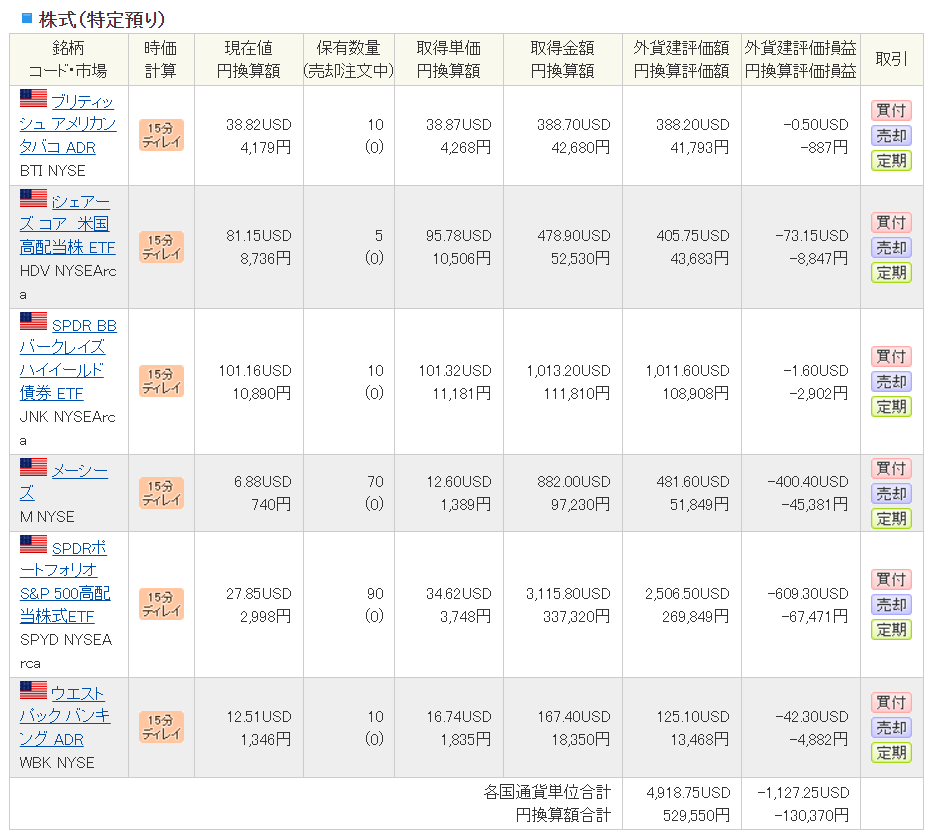This screenshot has height=839, width=930.
Task: Click the 27.85USD current price
Action: tap(259, 594)
